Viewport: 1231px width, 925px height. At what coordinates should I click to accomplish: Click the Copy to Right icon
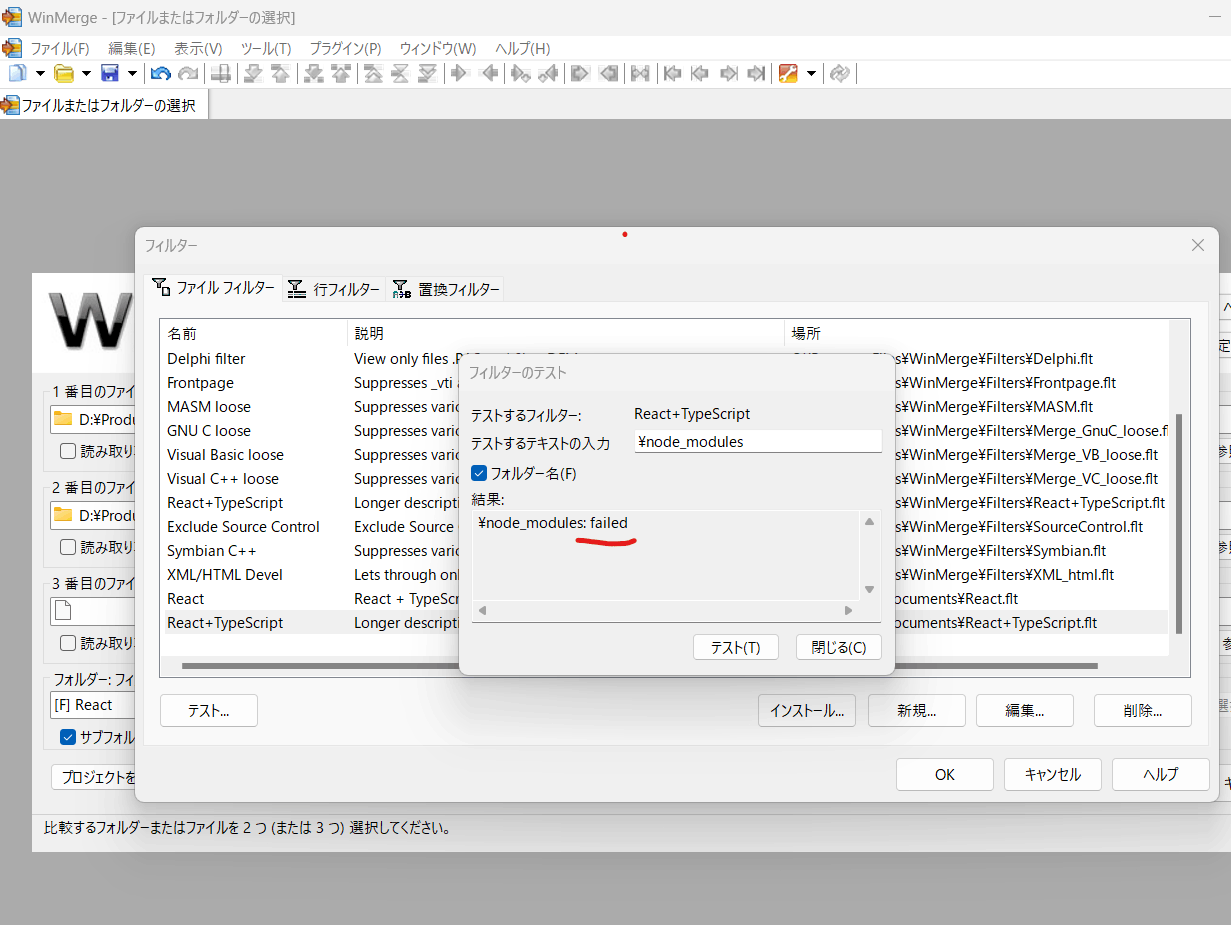pos(460,73)
